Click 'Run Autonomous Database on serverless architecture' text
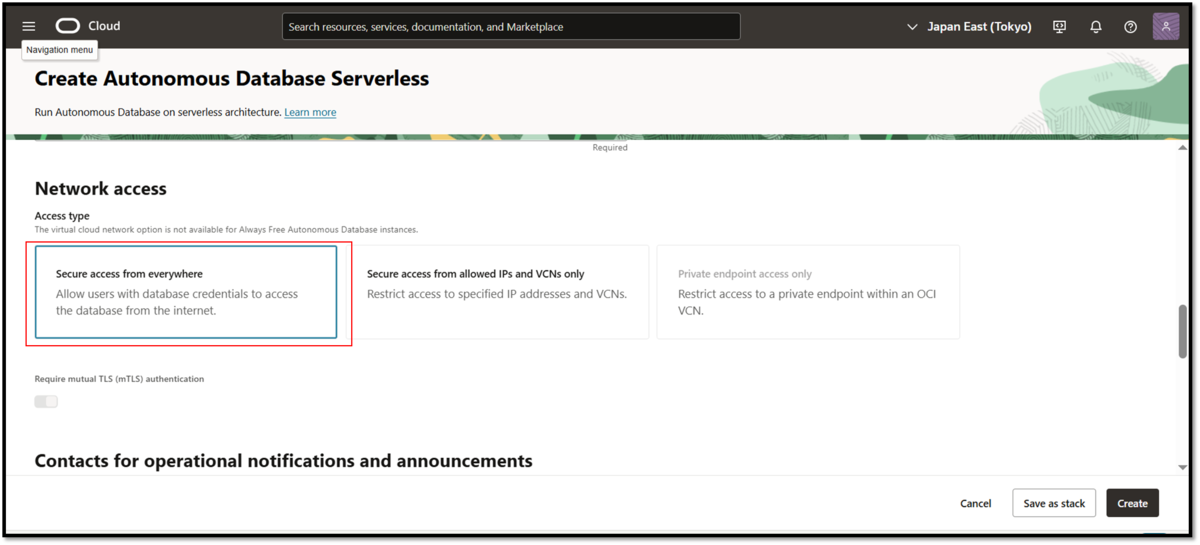1200x545 pixels. coord(157,112)
